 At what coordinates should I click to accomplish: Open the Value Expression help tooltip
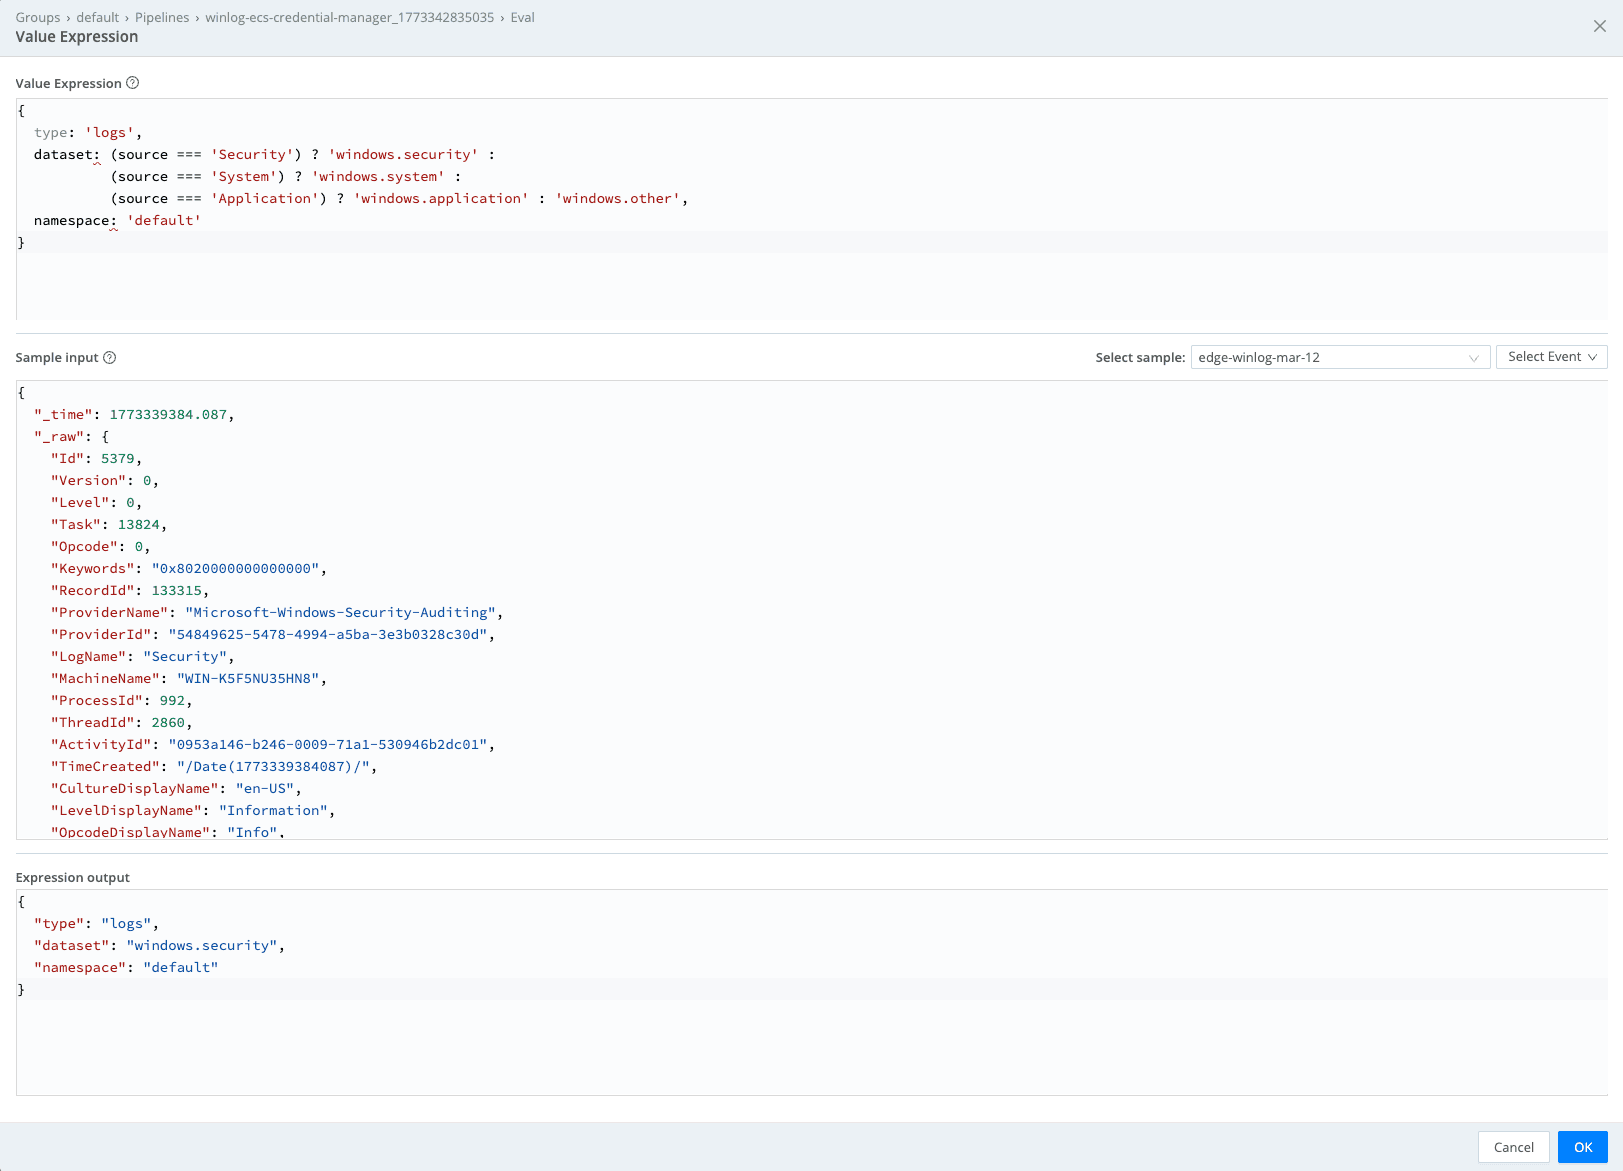(x=134, y=83)
